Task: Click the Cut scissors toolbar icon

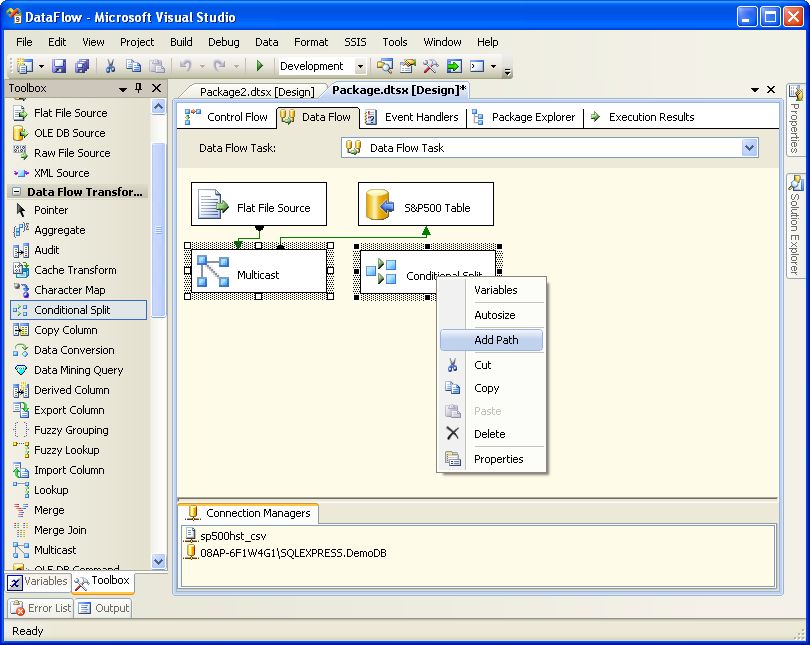Action: point(110,66)
